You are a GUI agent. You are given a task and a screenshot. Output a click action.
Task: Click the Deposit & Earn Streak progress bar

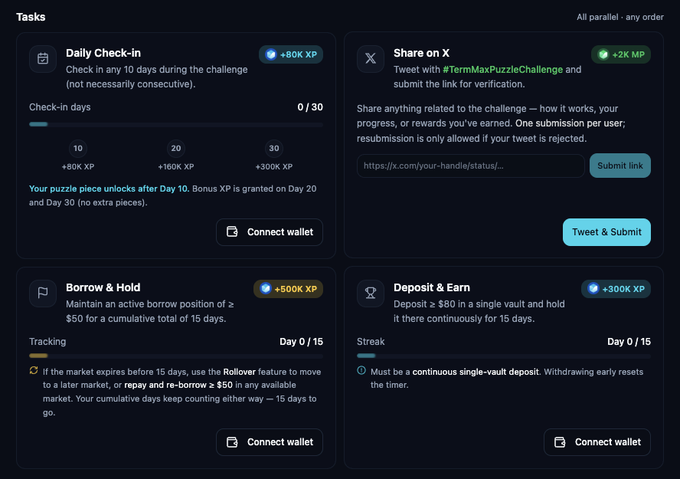coord(504,356)
